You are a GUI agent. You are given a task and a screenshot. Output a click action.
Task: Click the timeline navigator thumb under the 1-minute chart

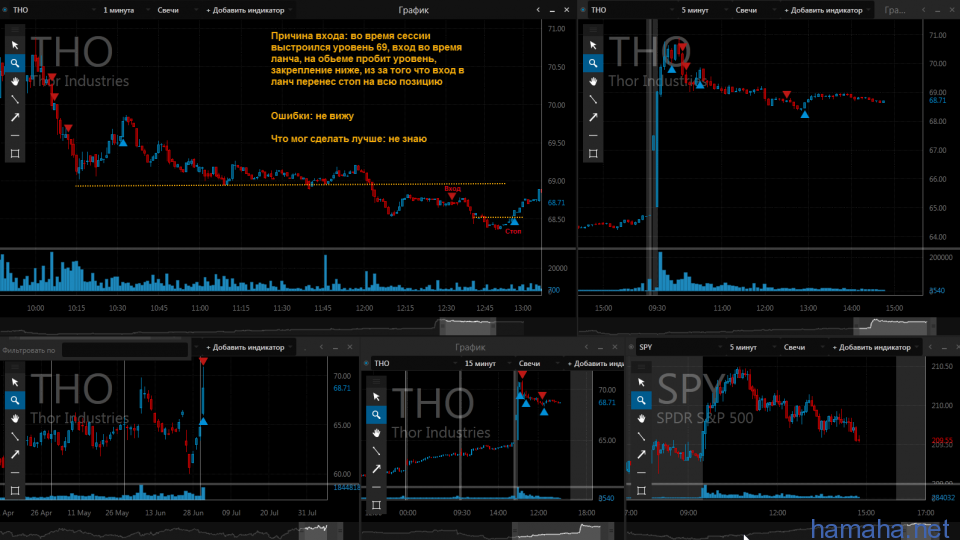click(468, 326)
